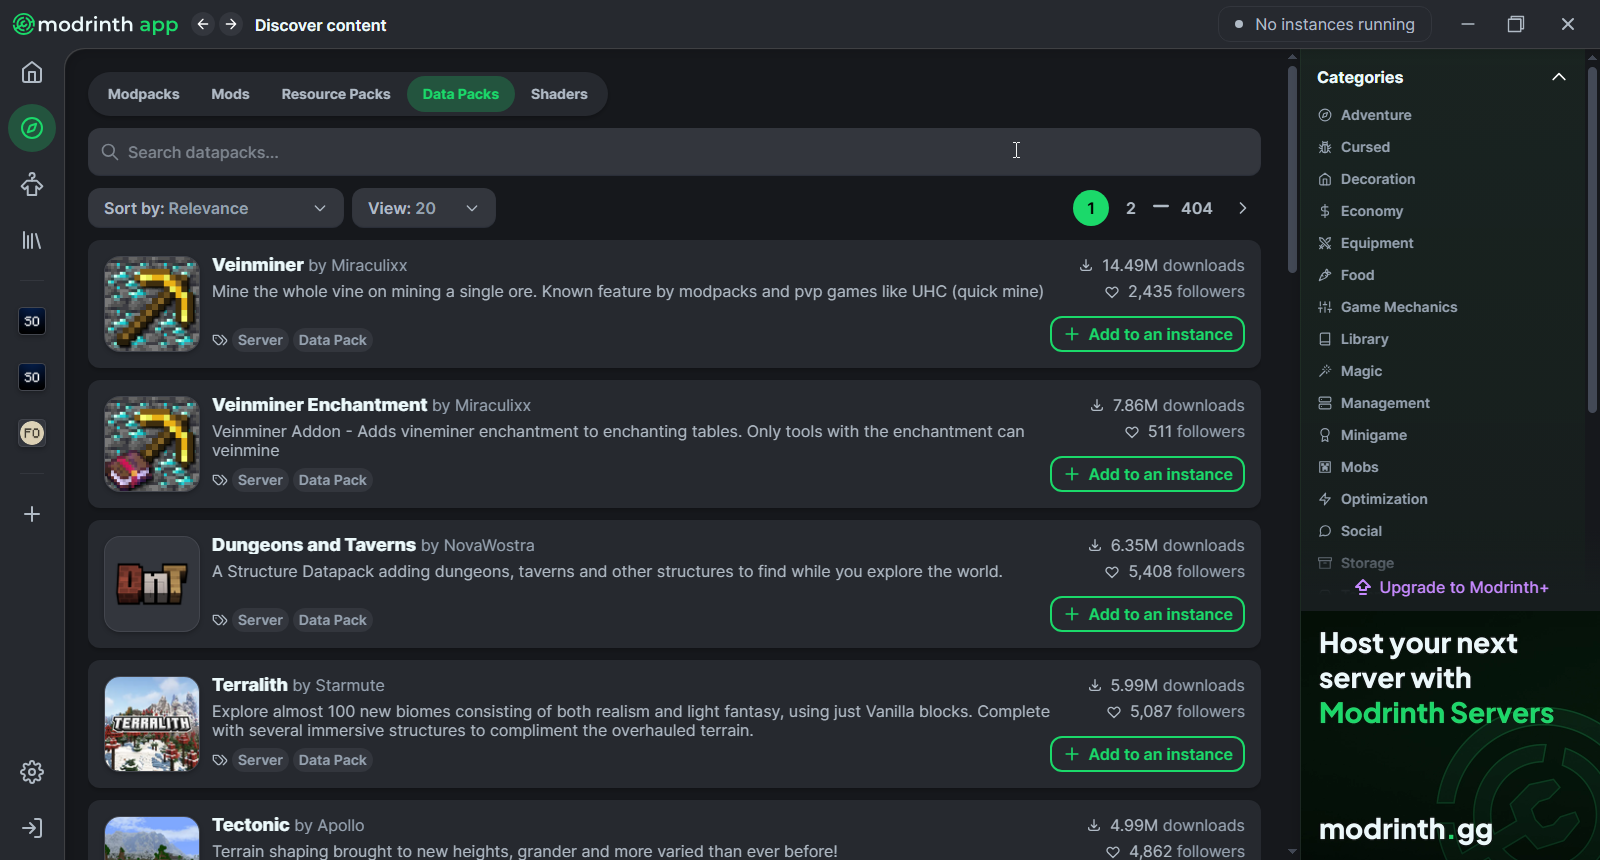This screenshot has height=860, width=1600.
Task: Filter by Optimization category
Action: point(1372,499)
